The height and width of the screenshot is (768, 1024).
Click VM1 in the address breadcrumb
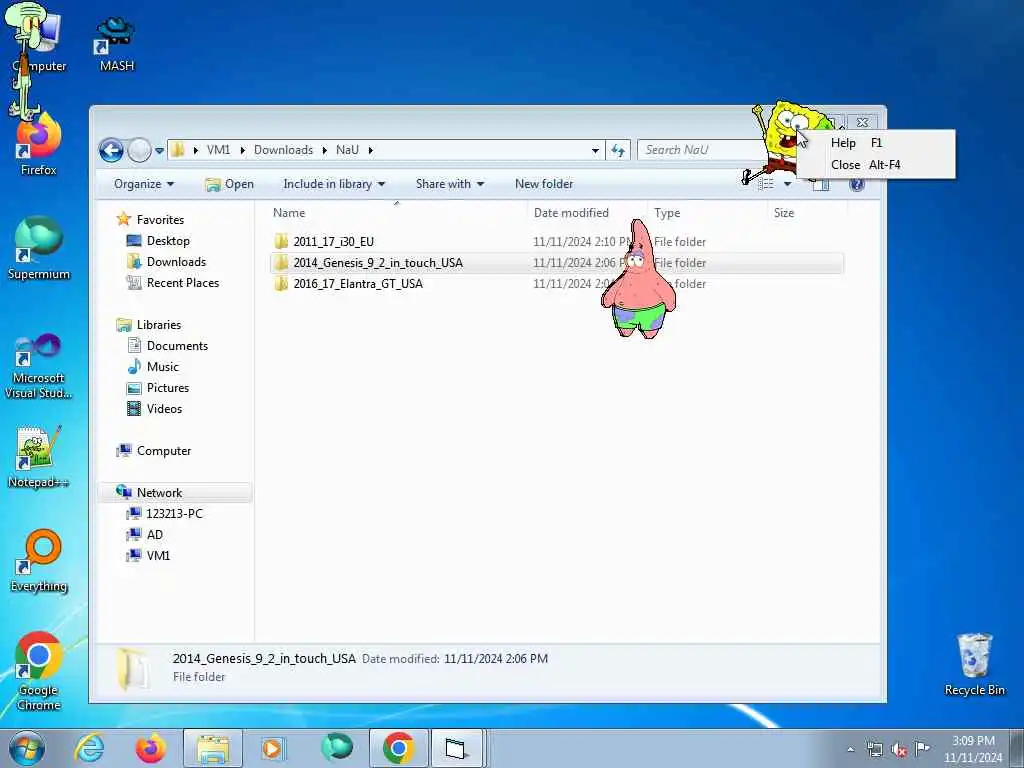[218, 150]
